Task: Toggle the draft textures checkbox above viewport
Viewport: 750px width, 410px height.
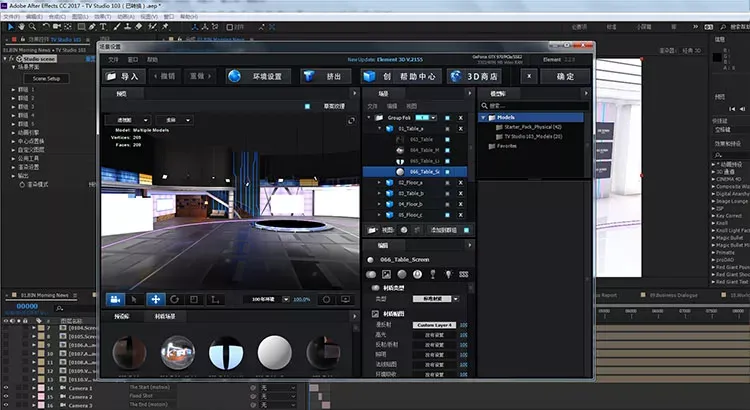Action: click(307, 105)
